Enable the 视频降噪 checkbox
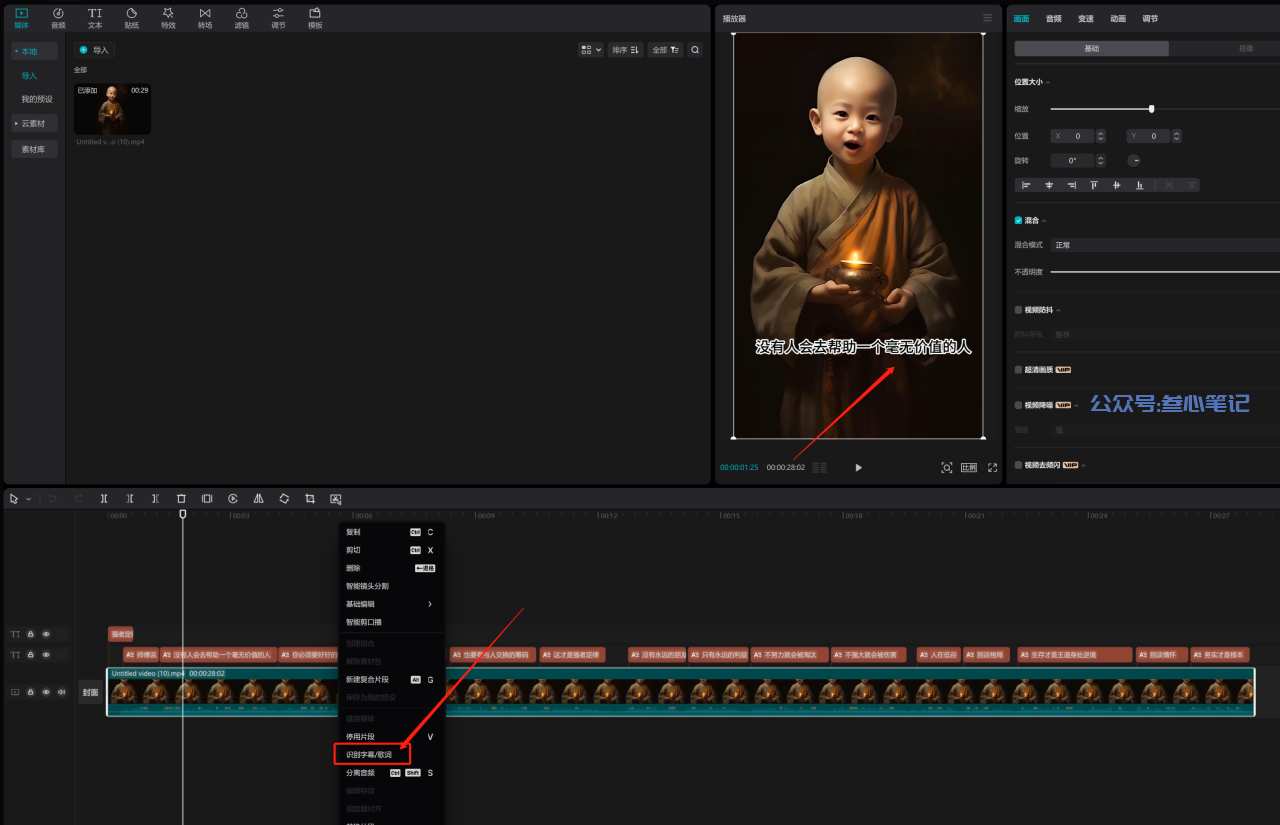The width and height of the screenshot is (1280, 825). [1018, 405]
